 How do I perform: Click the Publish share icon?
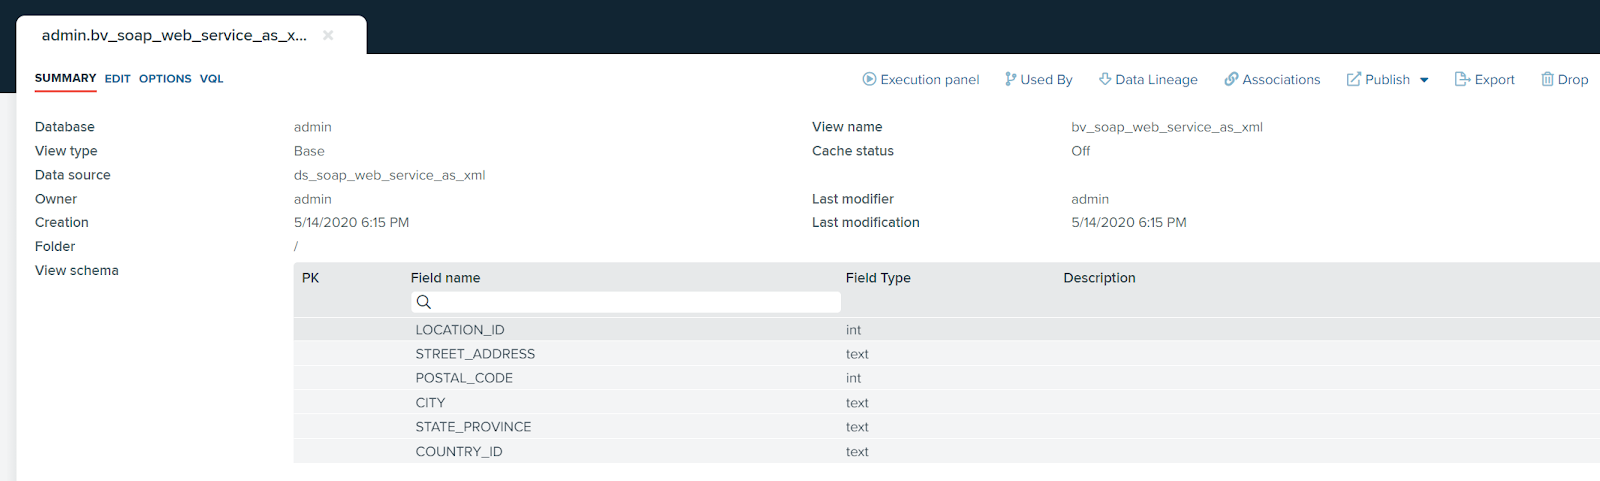click(x=1354, y=79)
